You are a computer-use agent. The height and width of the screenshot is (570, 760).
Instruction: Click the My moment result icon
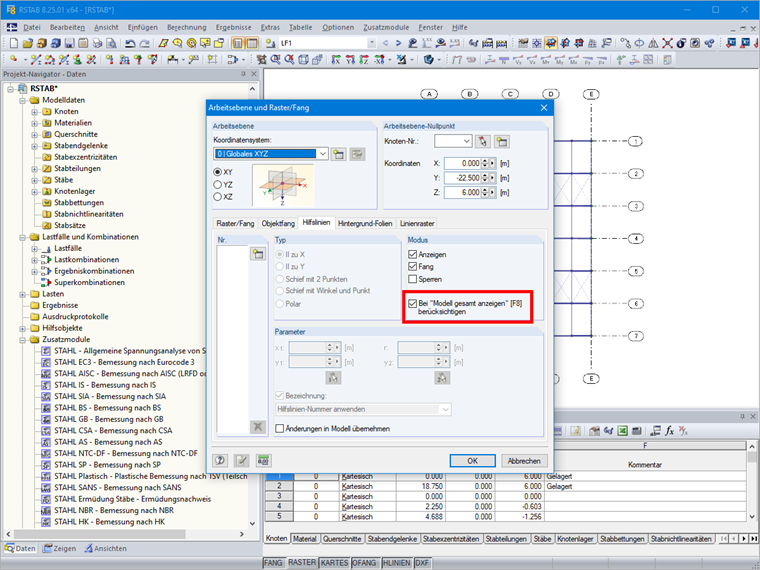coord(559,60)
